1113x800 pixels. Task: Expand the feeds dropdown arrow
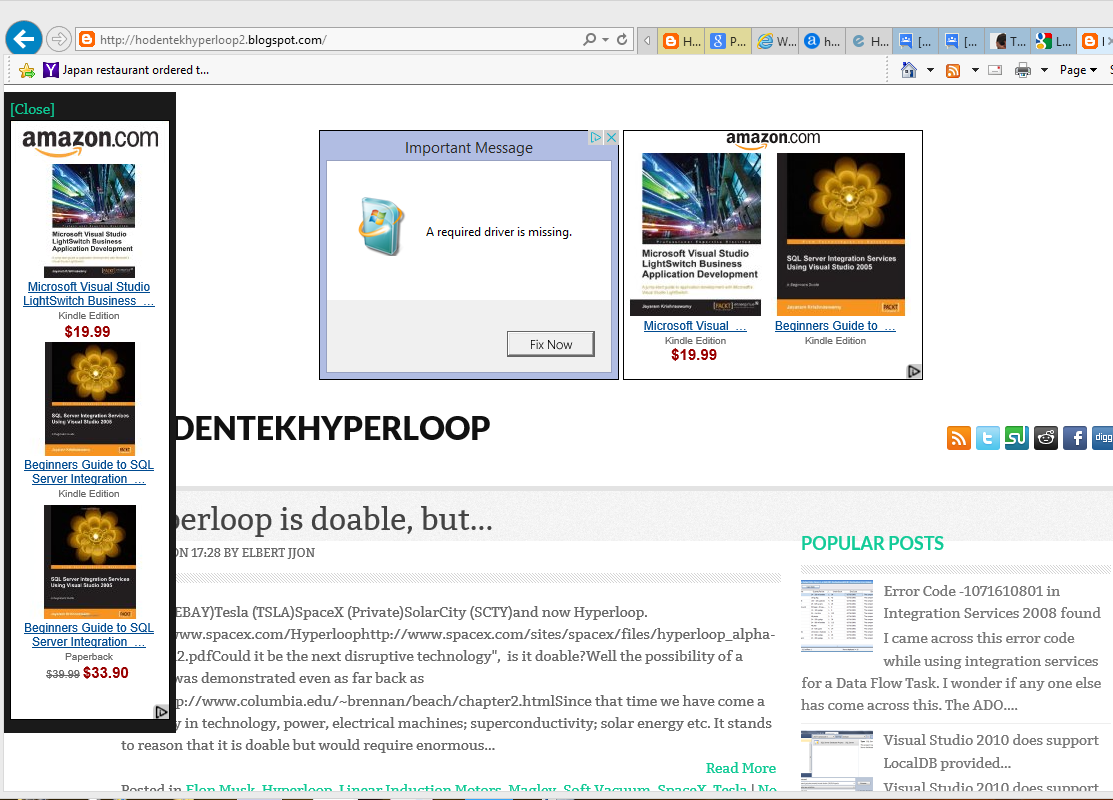[x=975, y=70]
